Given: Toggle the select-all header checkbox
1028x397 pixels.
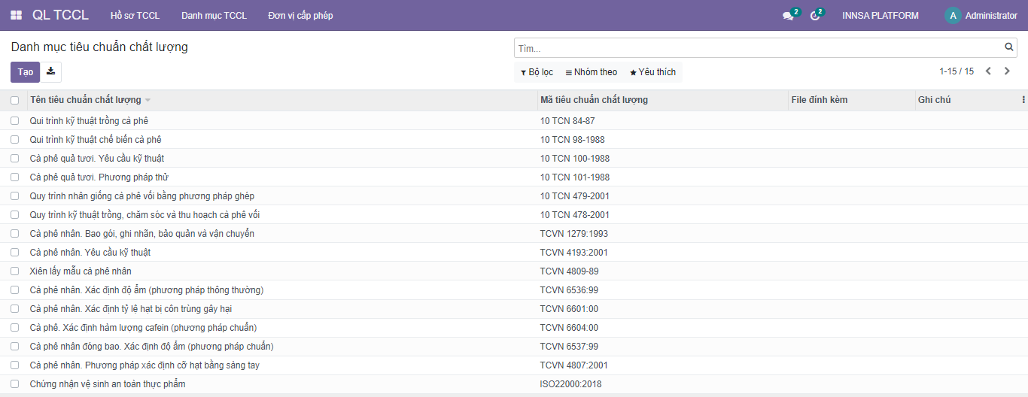Looking at the screenshot, I should click(14, 101).
